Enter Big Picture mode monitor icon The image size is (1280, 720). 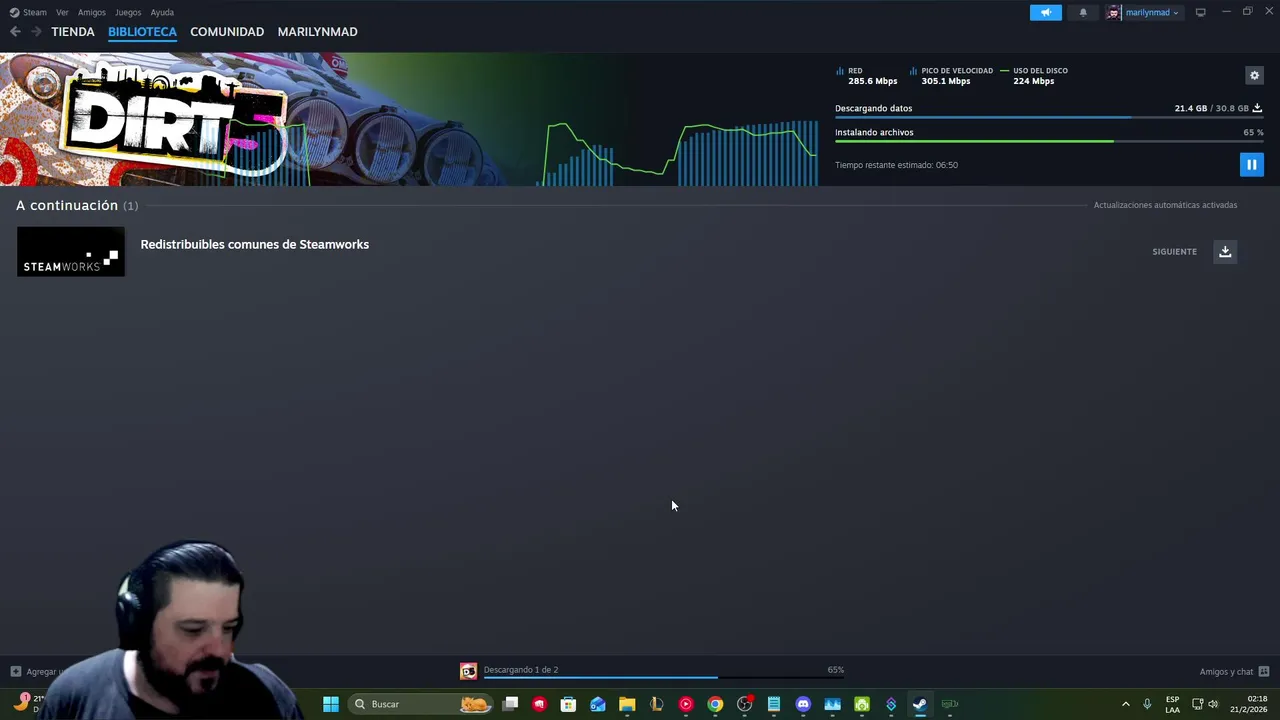[x=1200, y=12]
